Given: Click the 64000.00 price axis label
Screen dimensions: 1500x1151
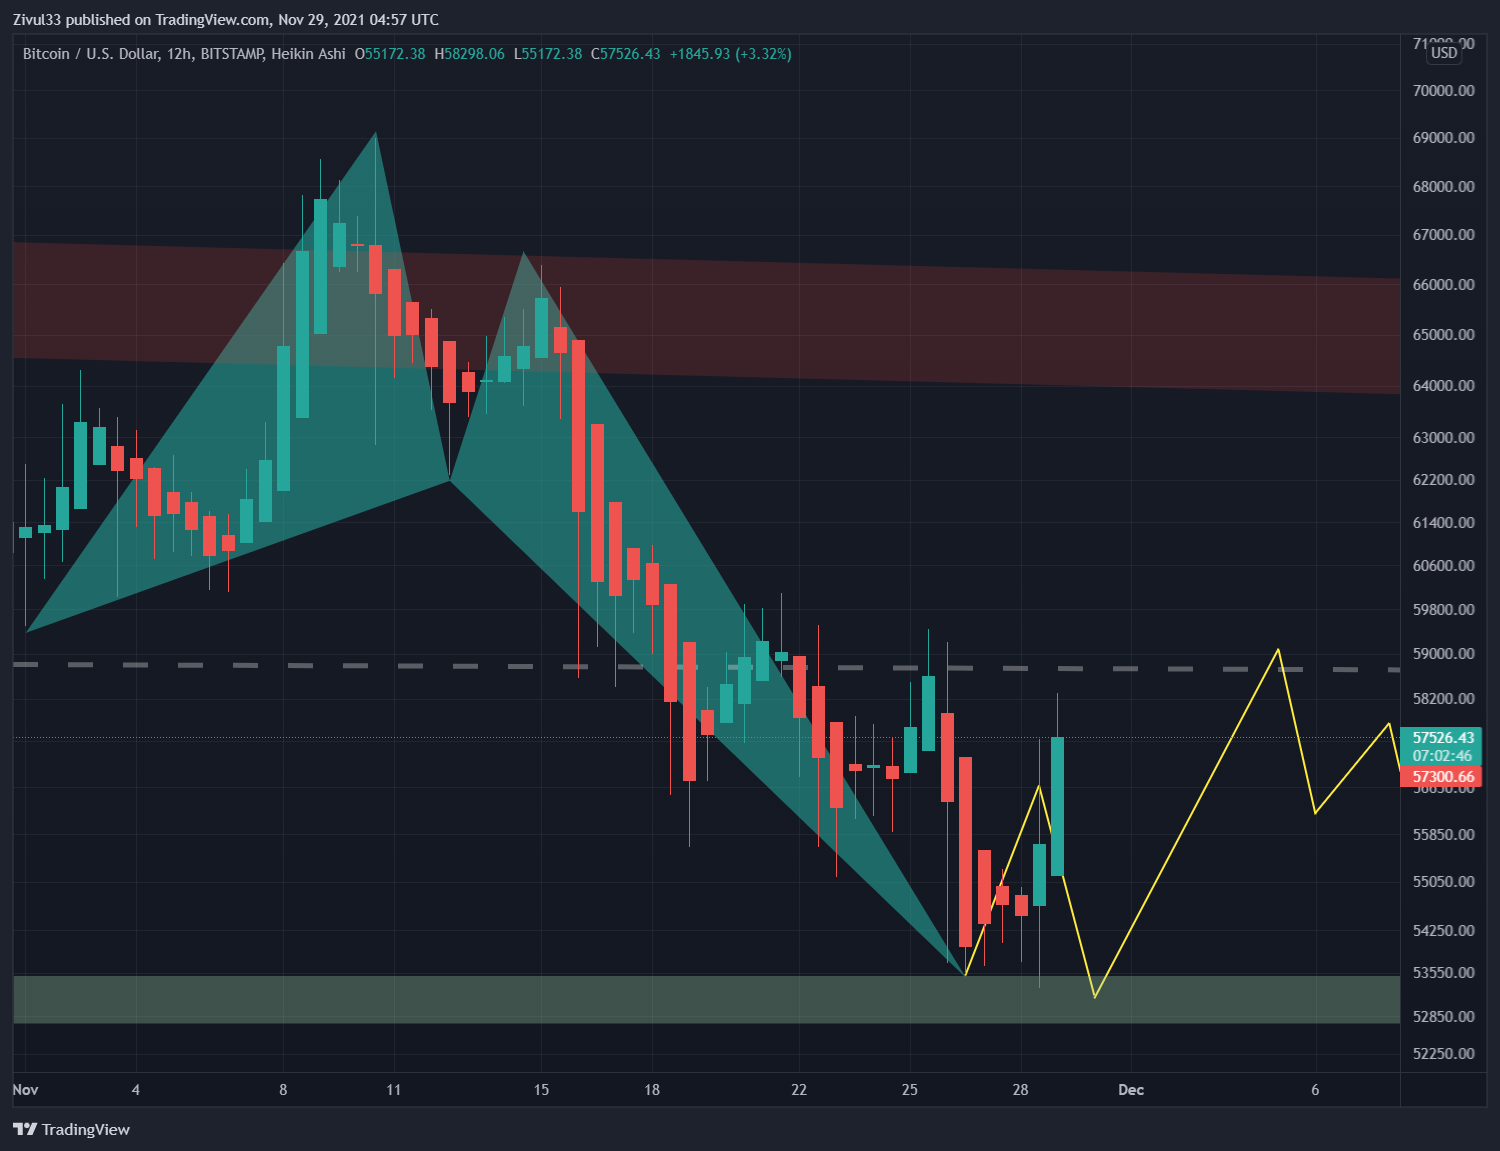Looking at the screenshot, I should (1443, 386).
